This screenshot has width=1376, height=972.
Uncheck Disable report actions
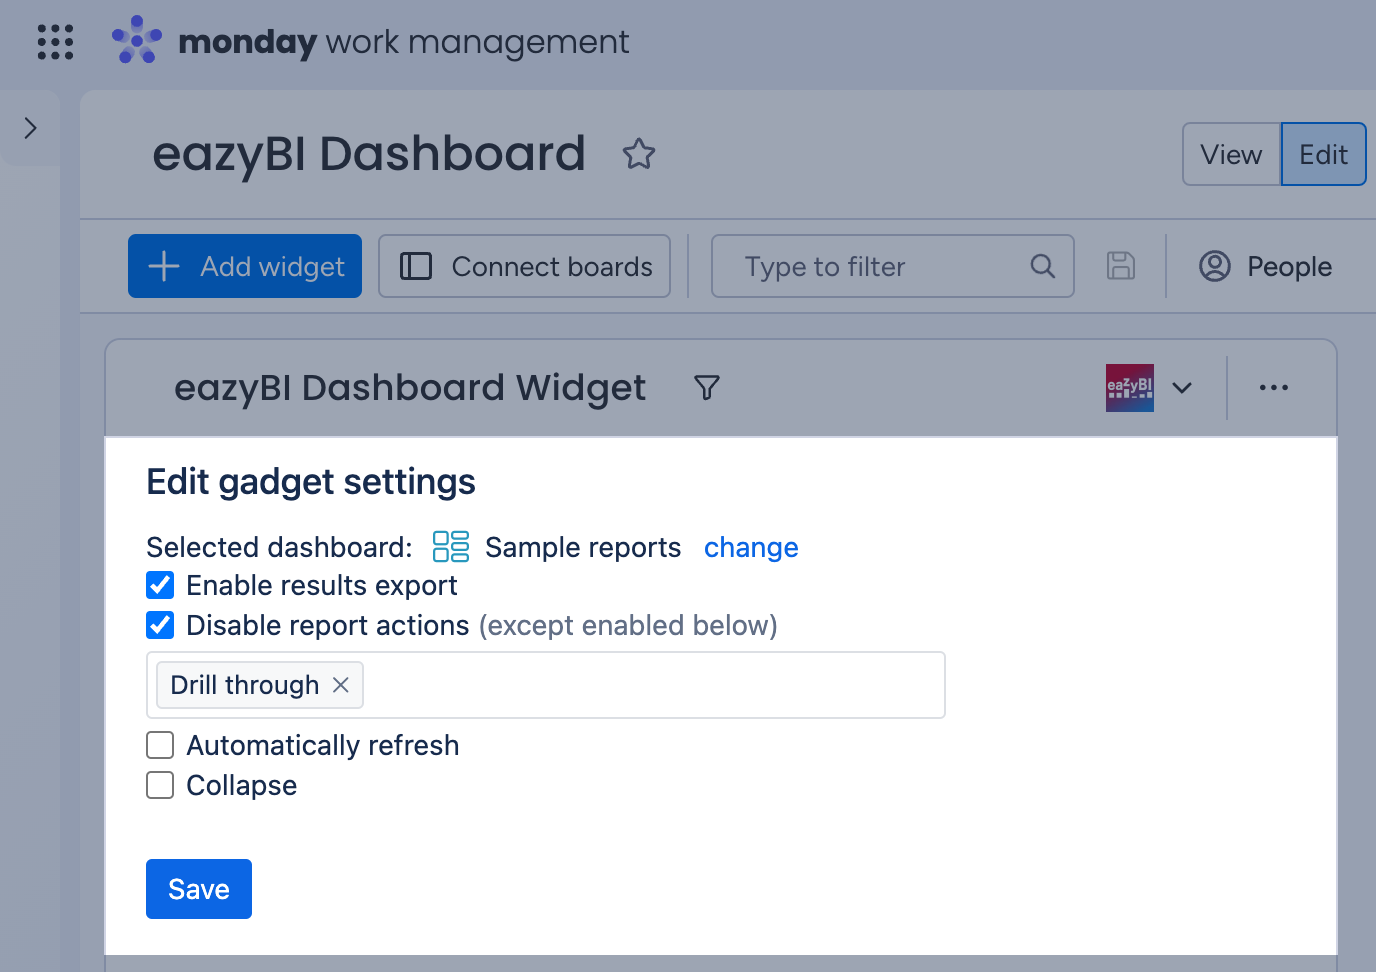click(160, 625)
